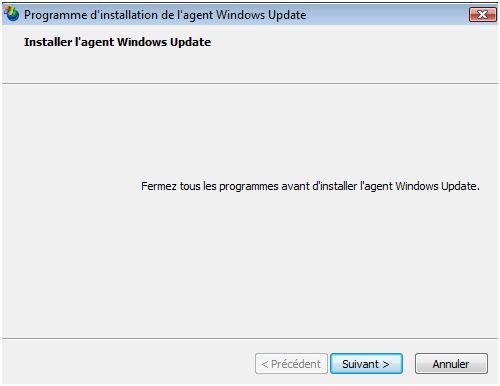The width and height of the screenshot is (500, 386).
Task: Click the separator line above the buttons
Action: pyautogui.click(x=250, y=339)
